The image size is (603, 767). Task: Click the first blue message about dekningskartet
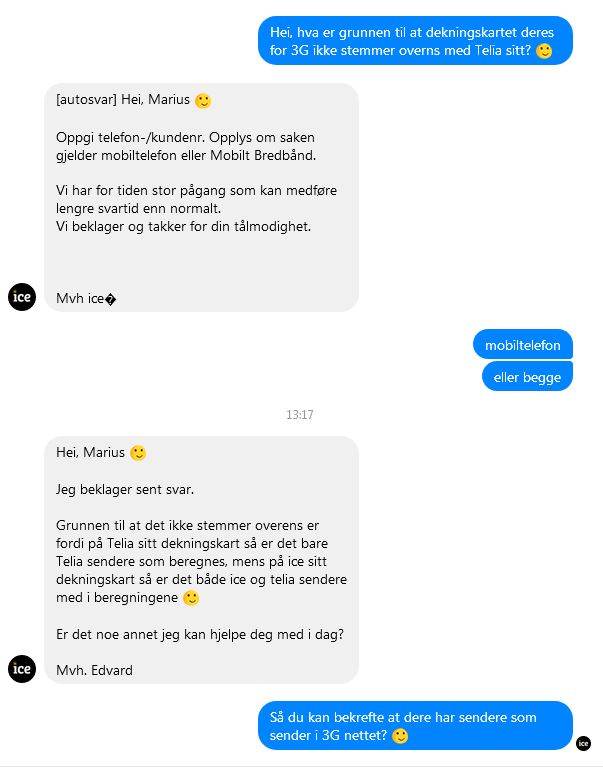(415, 41)
